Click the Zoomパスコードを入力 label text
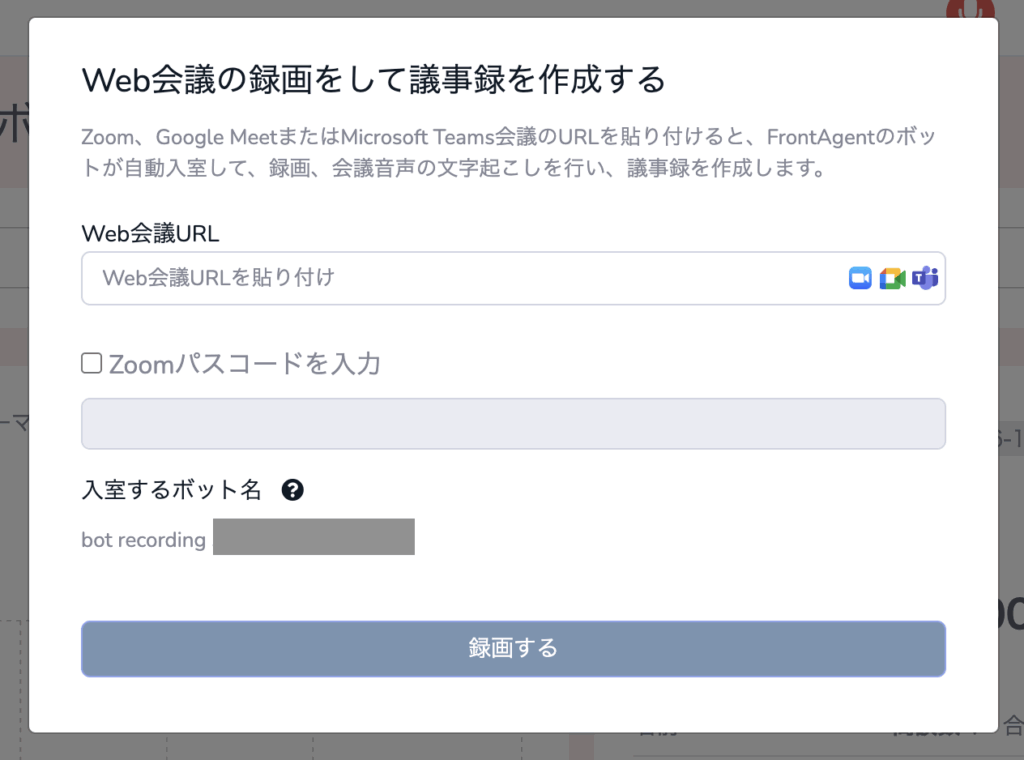Screen dimensions: 1024x760 [x=244, y=363]
